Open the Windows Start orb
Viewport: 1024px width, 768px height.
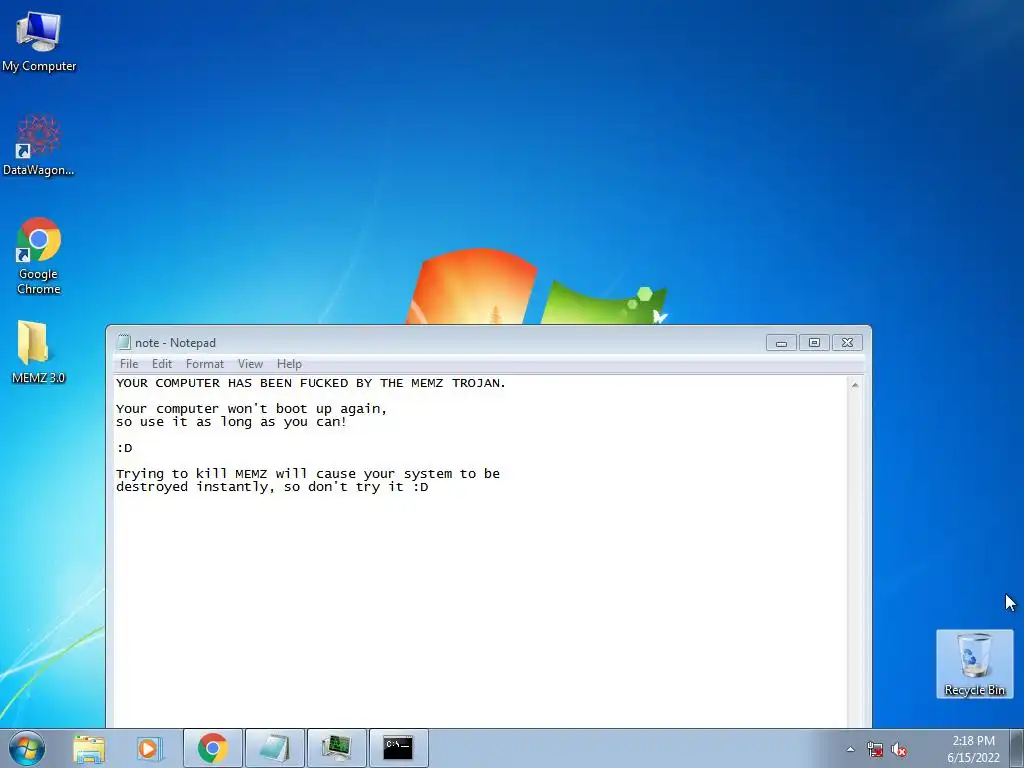coord(27,748)
